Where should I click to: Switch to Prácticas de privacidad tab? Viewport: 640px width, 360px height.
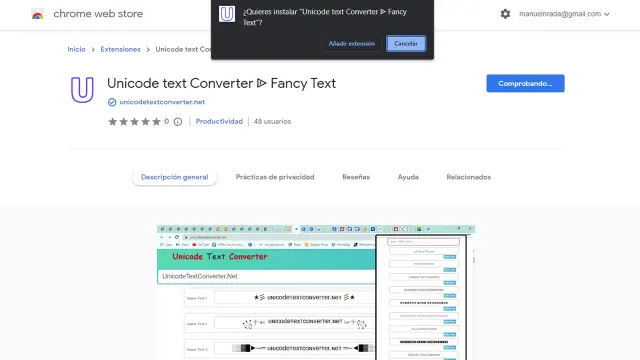[x=275, y=177]
